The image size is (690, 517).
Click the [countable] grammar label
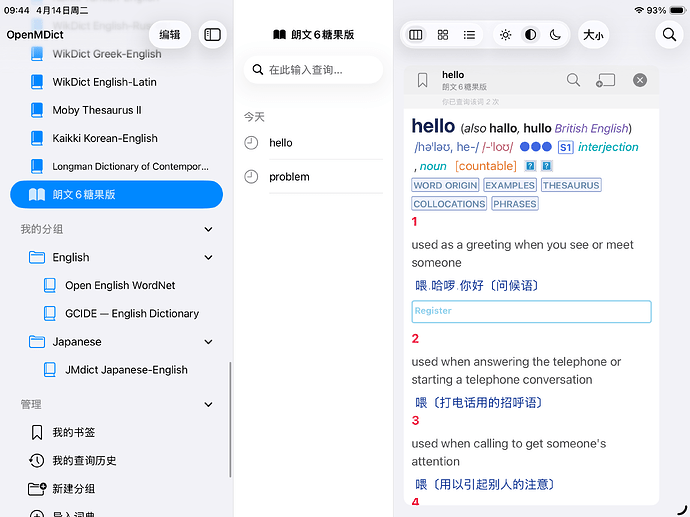[486, 166]
